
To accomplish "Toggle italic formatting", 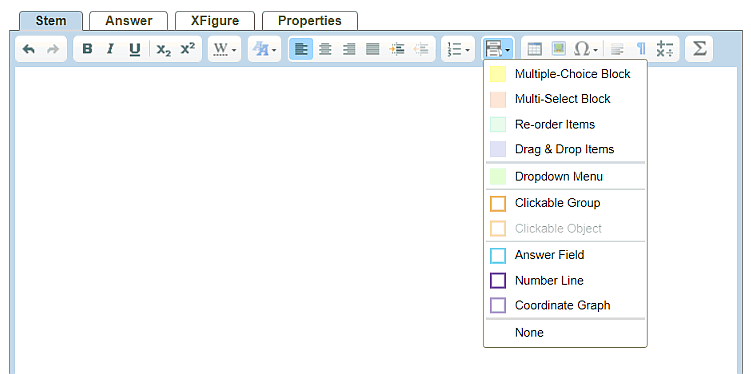I will pyautogui.click(x=111, y=49).
